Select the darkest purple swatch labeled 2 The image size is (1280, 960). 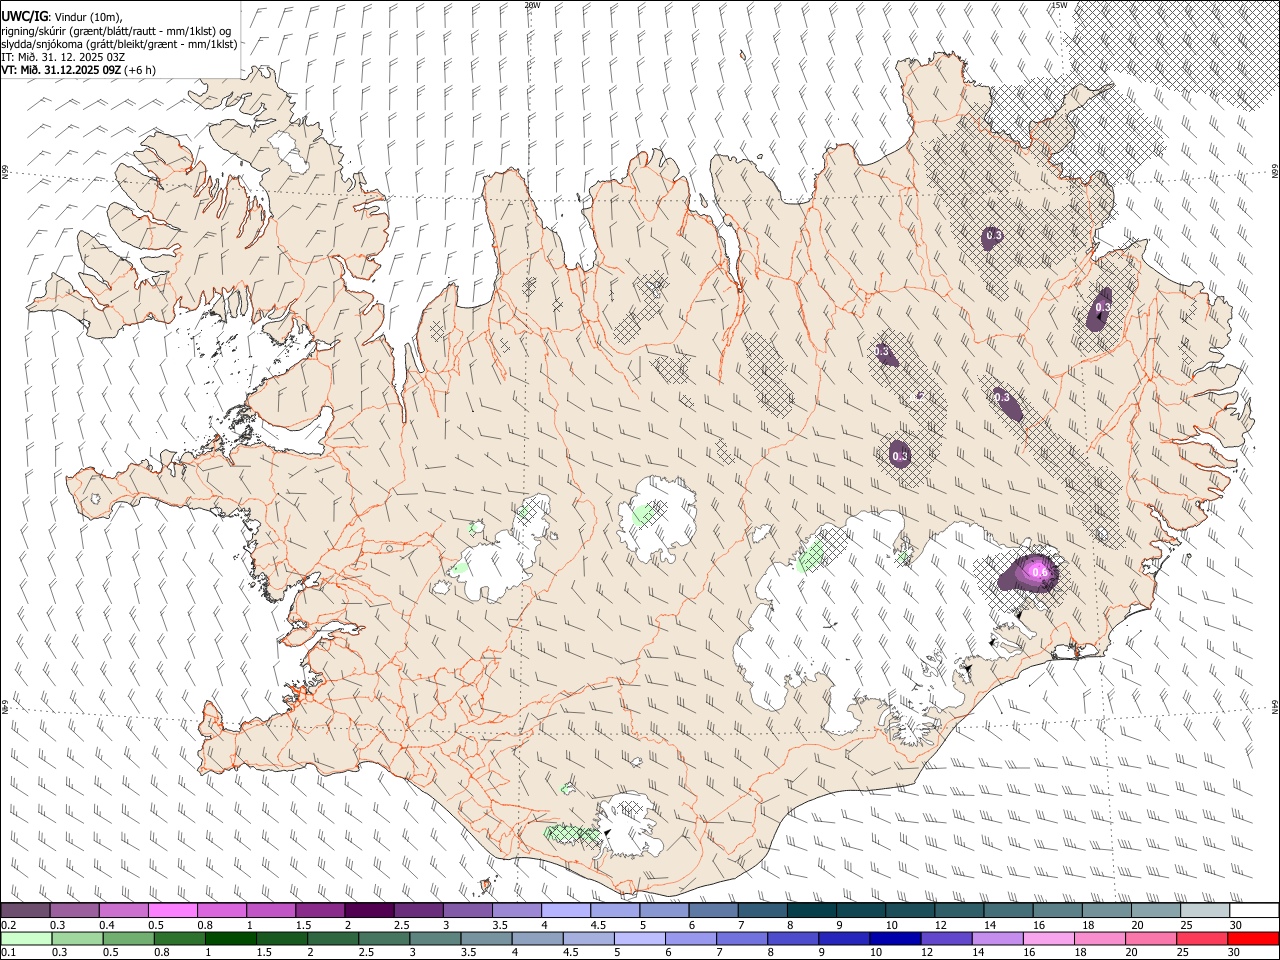(x=369, y=911)
